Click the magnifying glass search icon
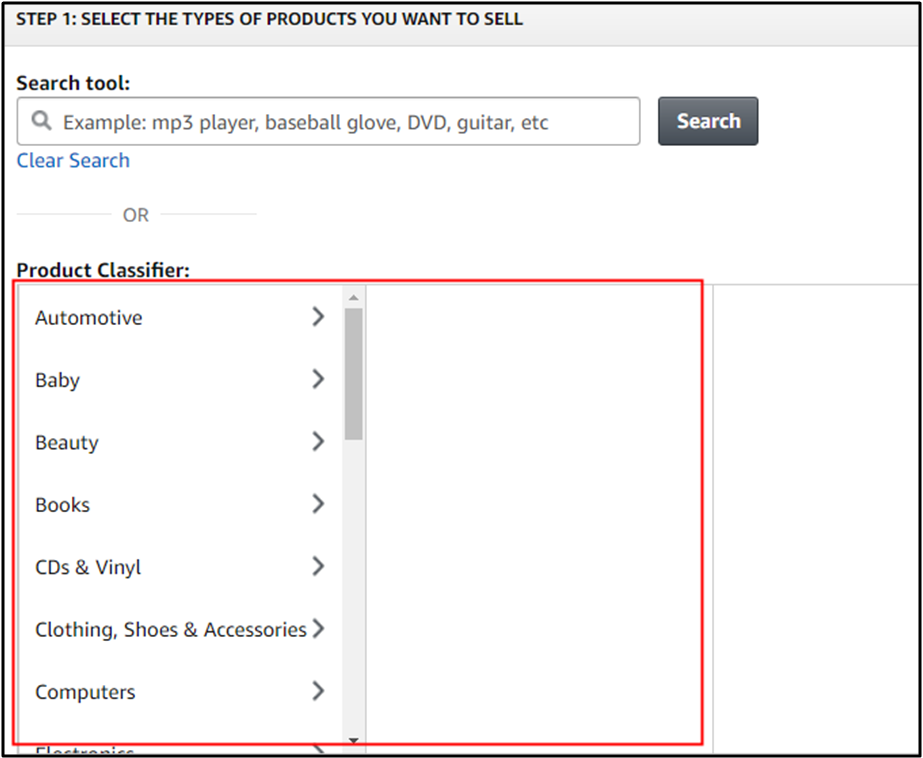Screen dimensions: 923x758 41,121
